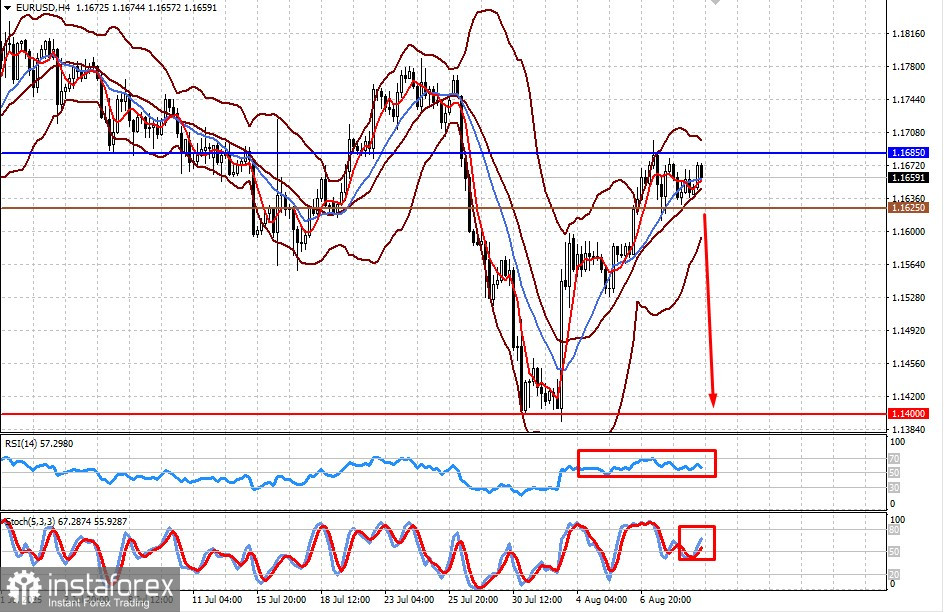Screen dimensions: 944x612
Task: Click the 11 Jul 04:00 time axis label
Action: pyautogui.click(x=217, y=600)
